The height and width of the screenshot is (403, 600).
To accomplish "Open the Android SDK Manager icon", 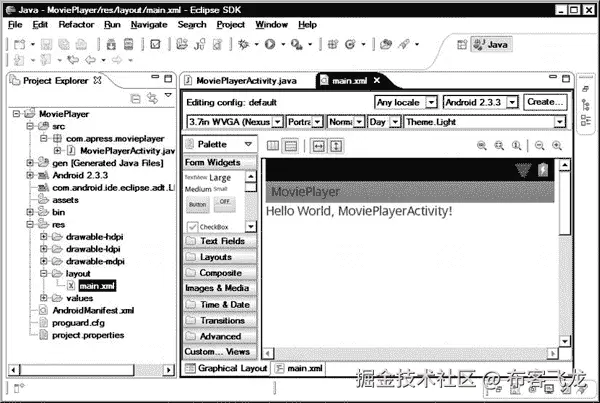I will coord(111,45).
